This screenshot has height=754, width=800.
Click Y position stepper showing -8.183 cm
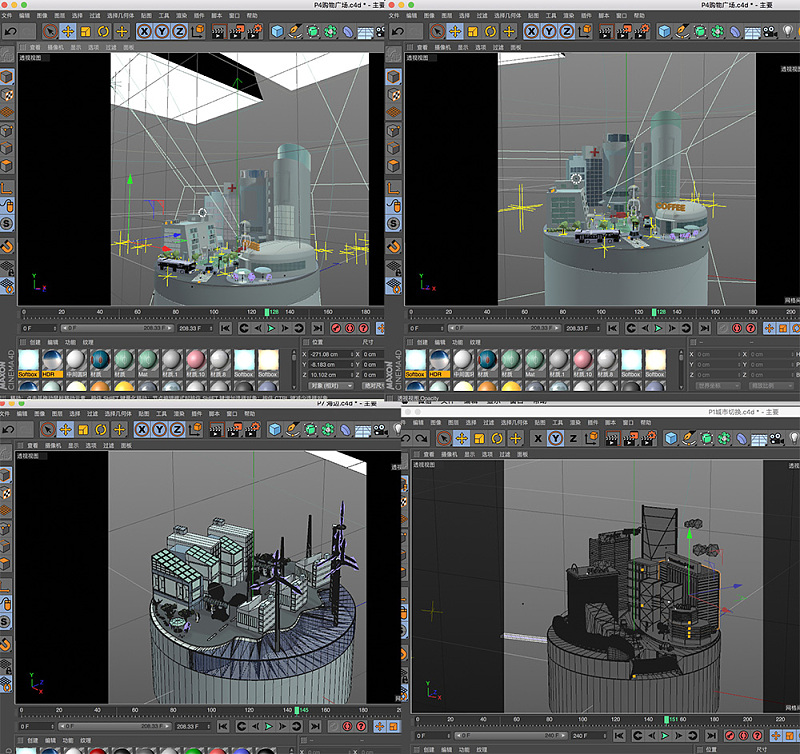click(x=331, y=364)
